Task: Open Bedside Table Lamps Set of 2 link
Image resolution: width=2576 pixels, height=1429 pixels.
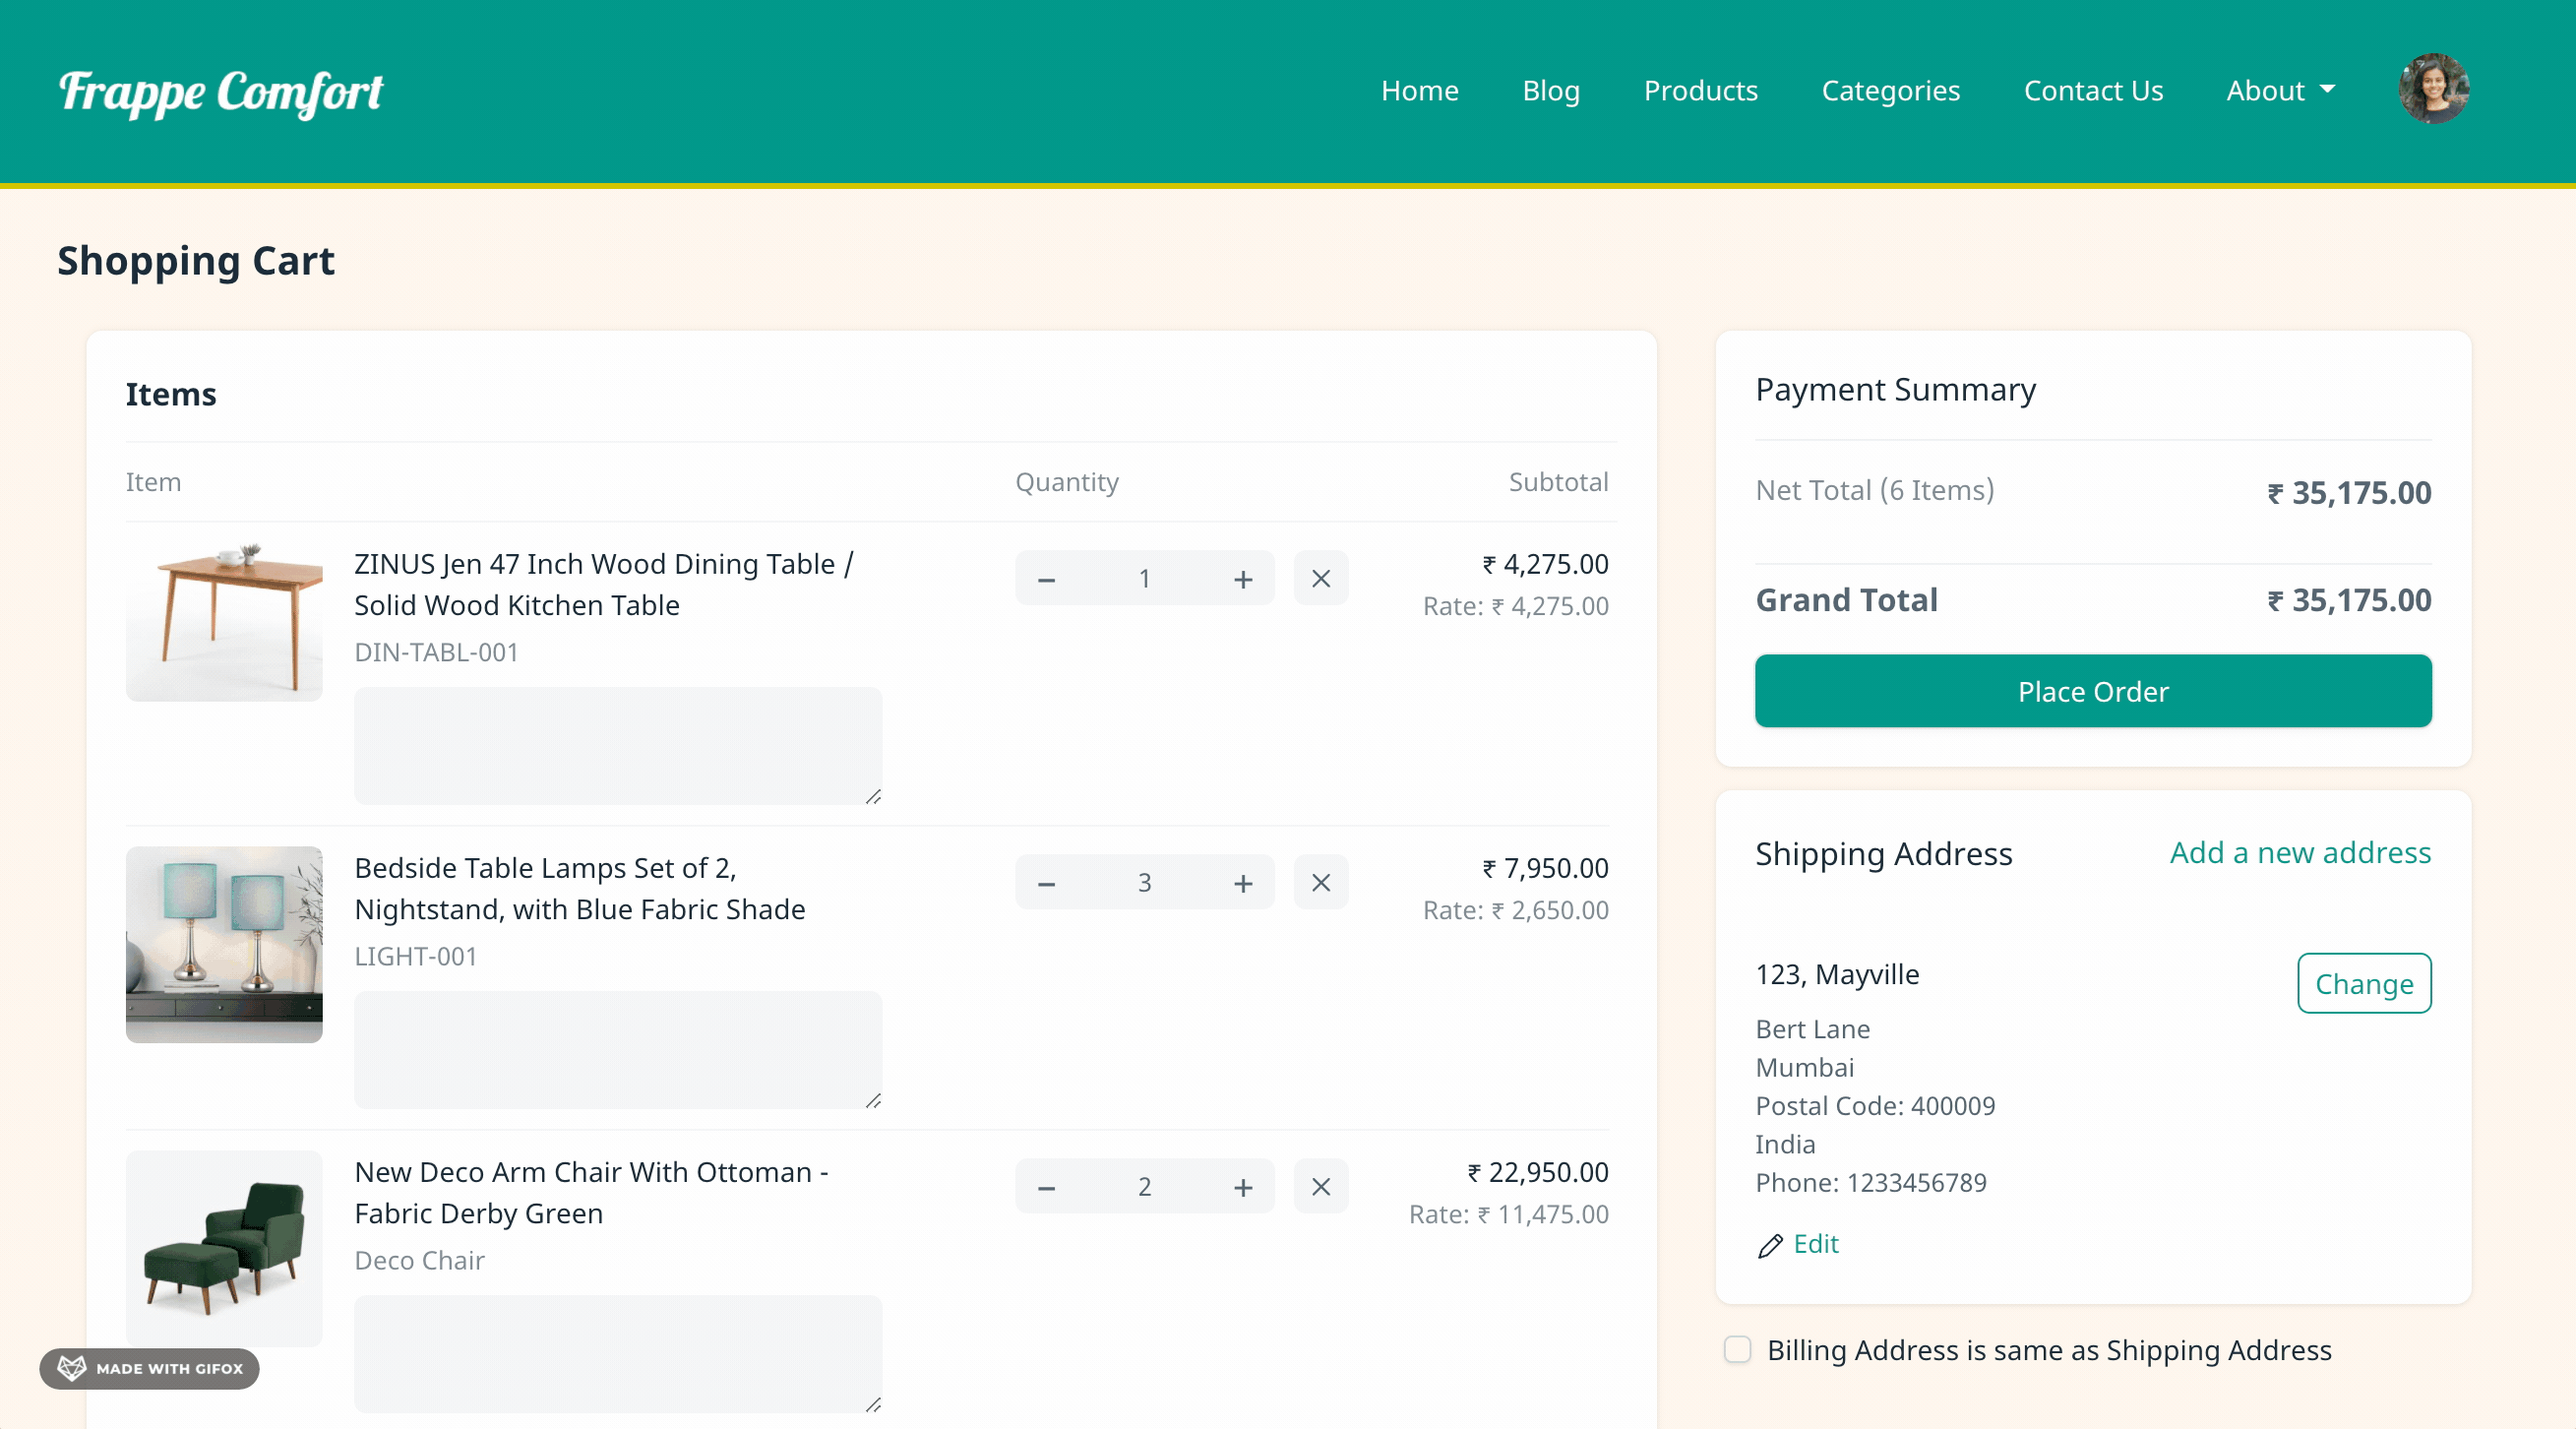Action: click(x=580, y=889)
